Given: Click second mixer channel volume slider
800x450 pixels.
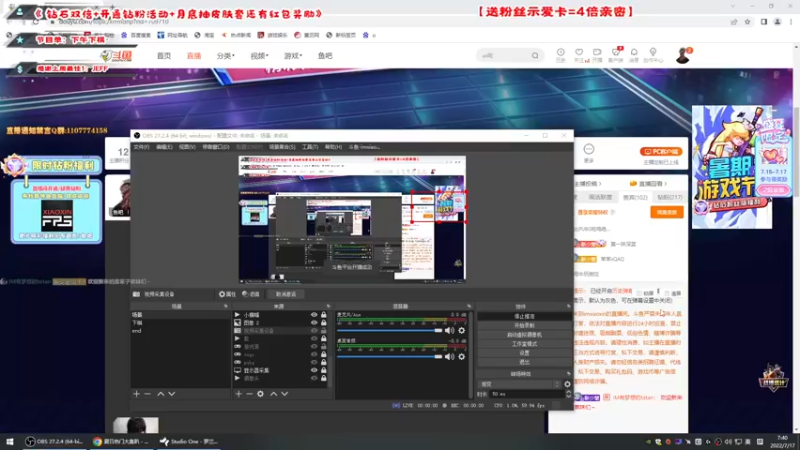Looking at the screenshot, I should (389, 357).
